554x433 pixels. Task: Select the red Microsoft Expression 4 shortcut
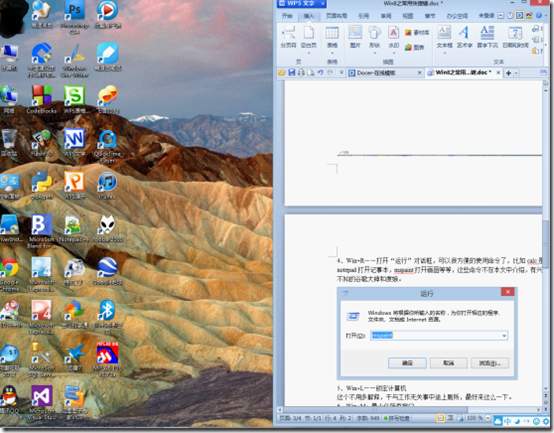coord(42,317)
